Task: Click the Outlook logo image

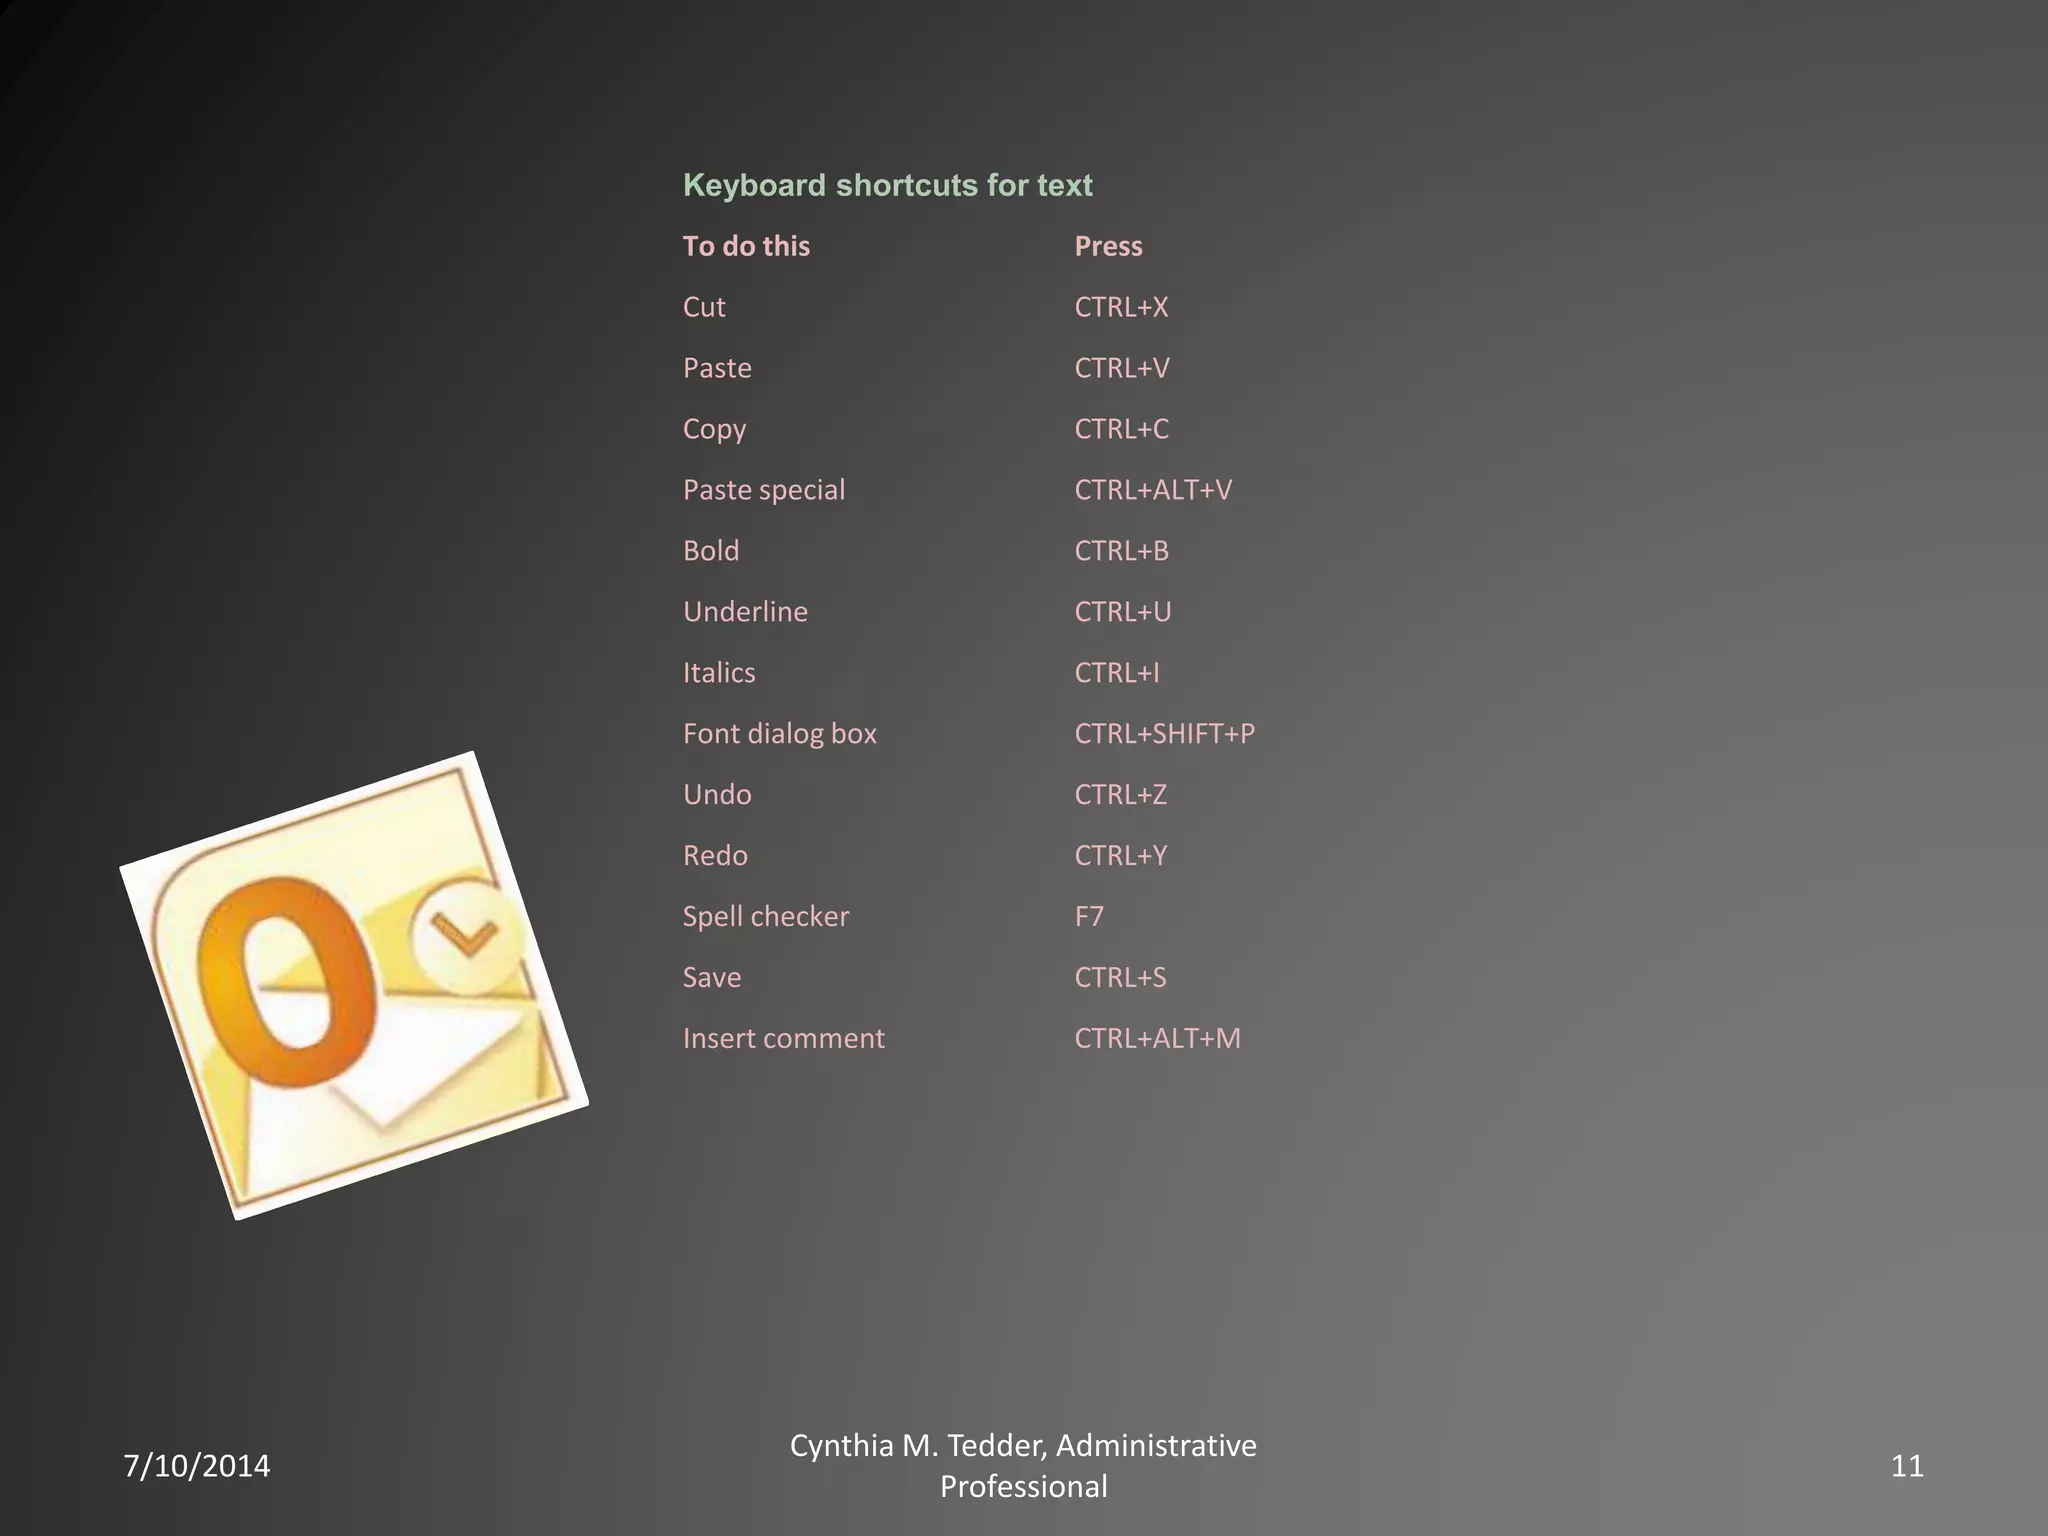Action: pos(354,985)
